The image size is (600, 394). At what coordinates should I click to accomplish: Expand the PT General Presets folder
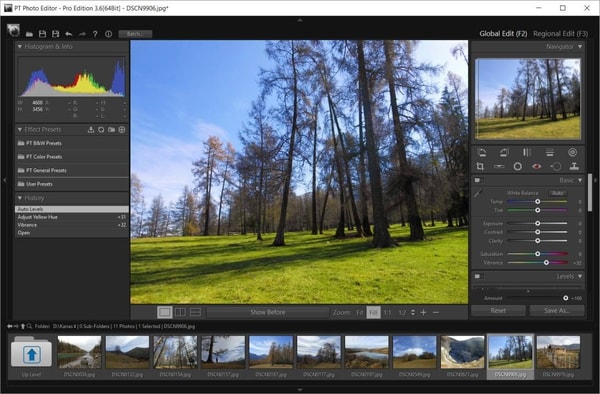click(72, 170)
